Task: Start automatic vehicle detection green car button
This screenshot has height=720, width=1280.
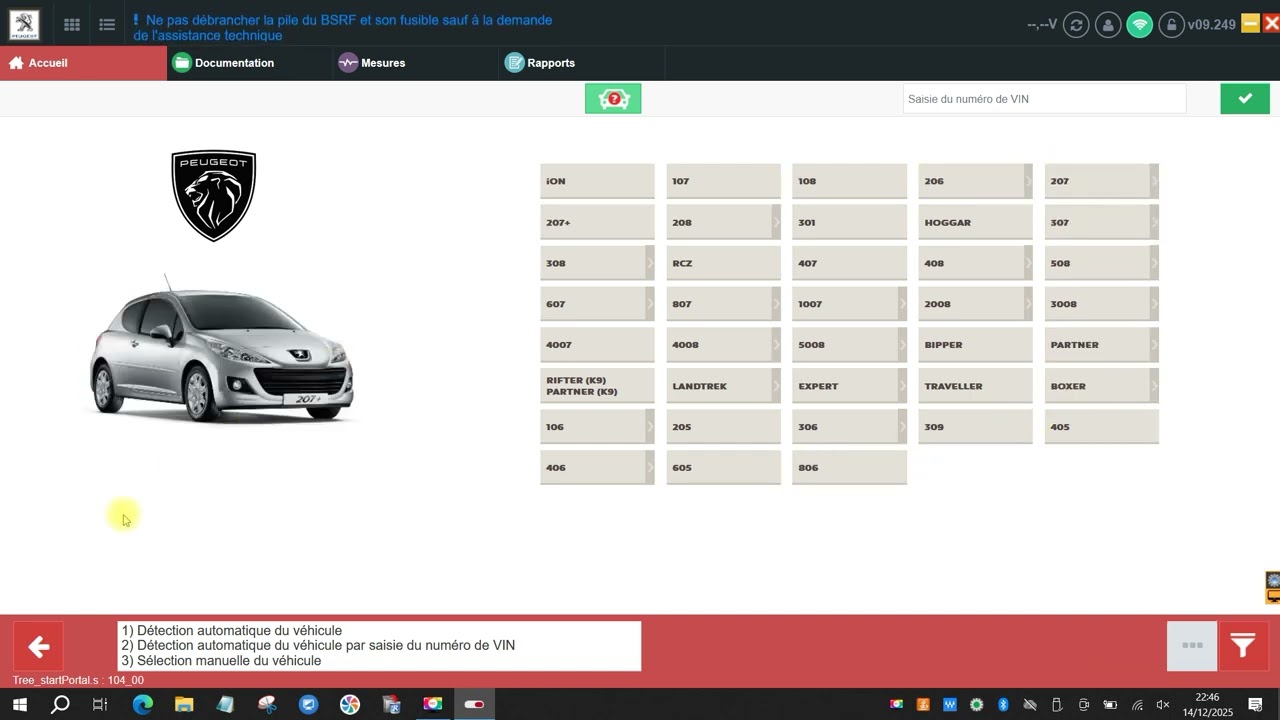Action: 613,99
